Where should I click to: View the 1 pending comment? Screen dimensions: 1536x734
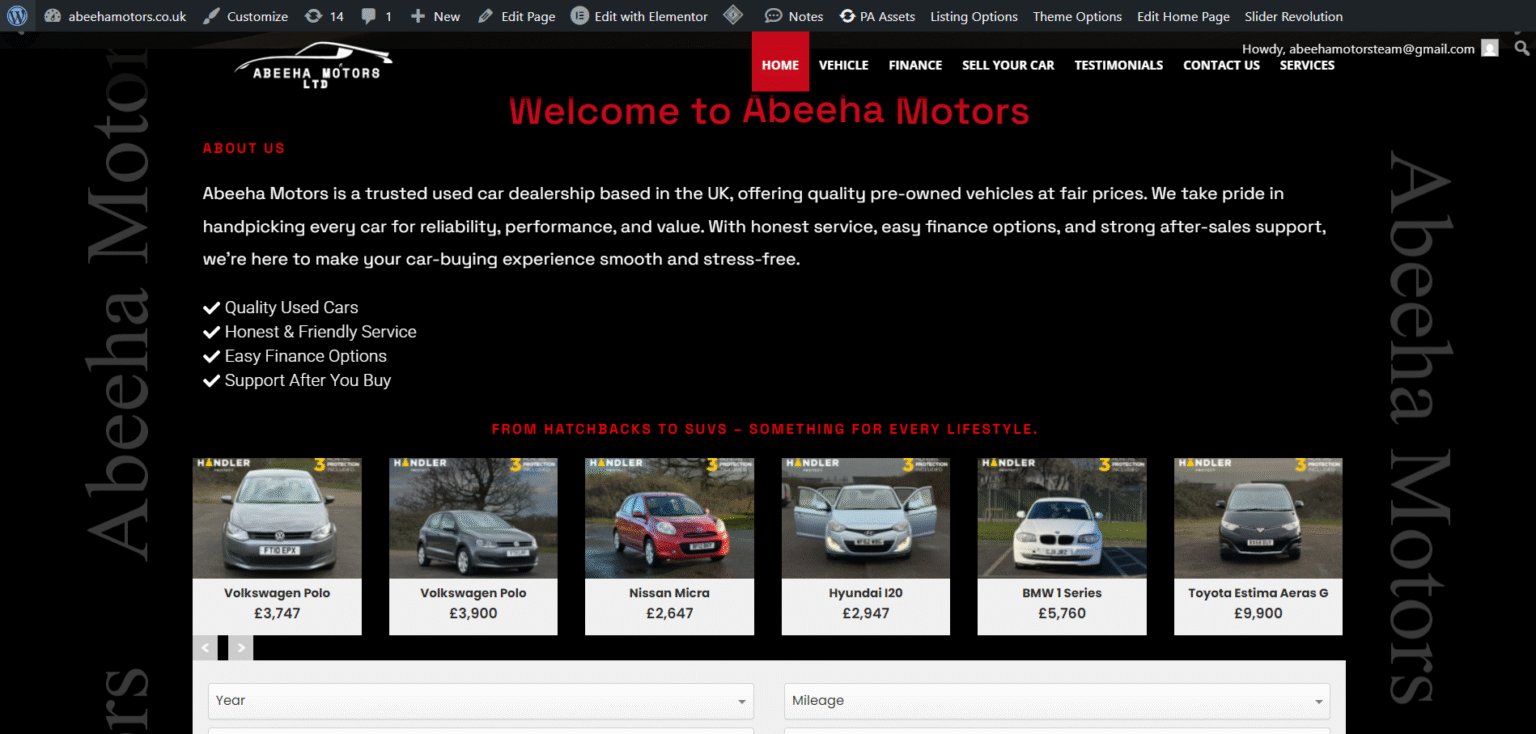coord(376,16)
